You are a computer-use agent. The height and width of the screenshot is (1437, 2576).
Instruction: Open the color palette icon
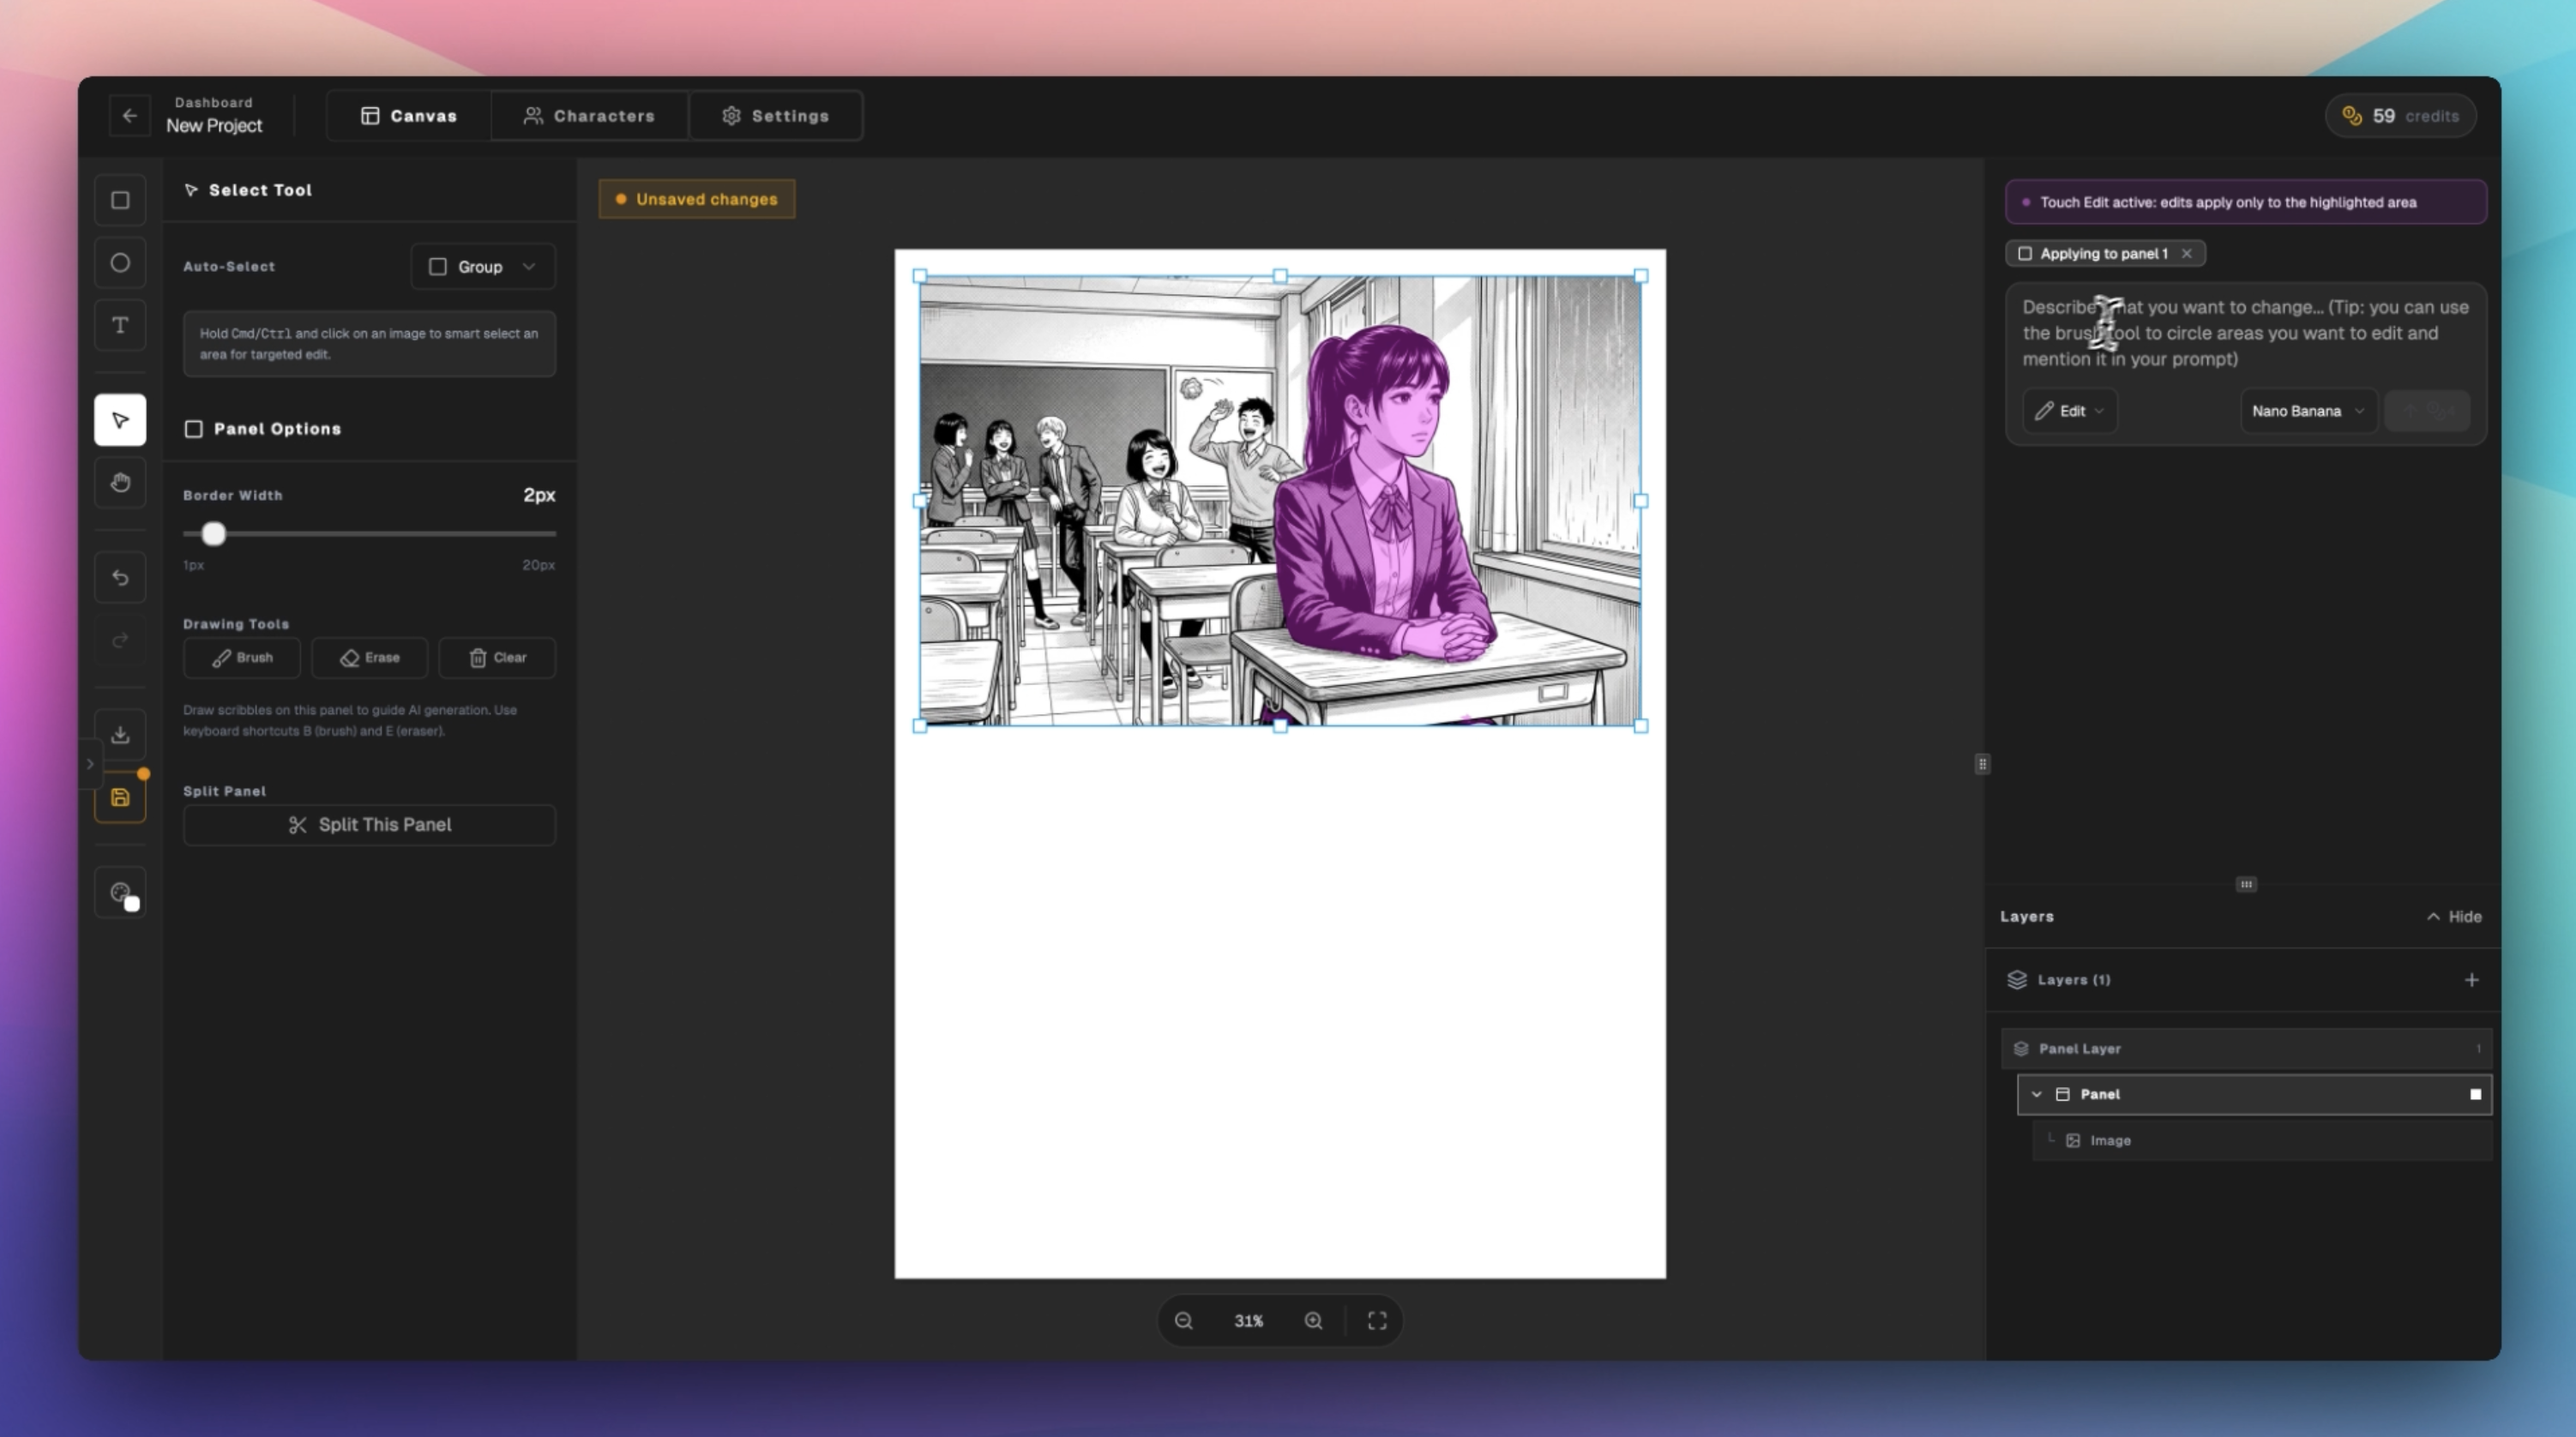(x=121, y=893)
